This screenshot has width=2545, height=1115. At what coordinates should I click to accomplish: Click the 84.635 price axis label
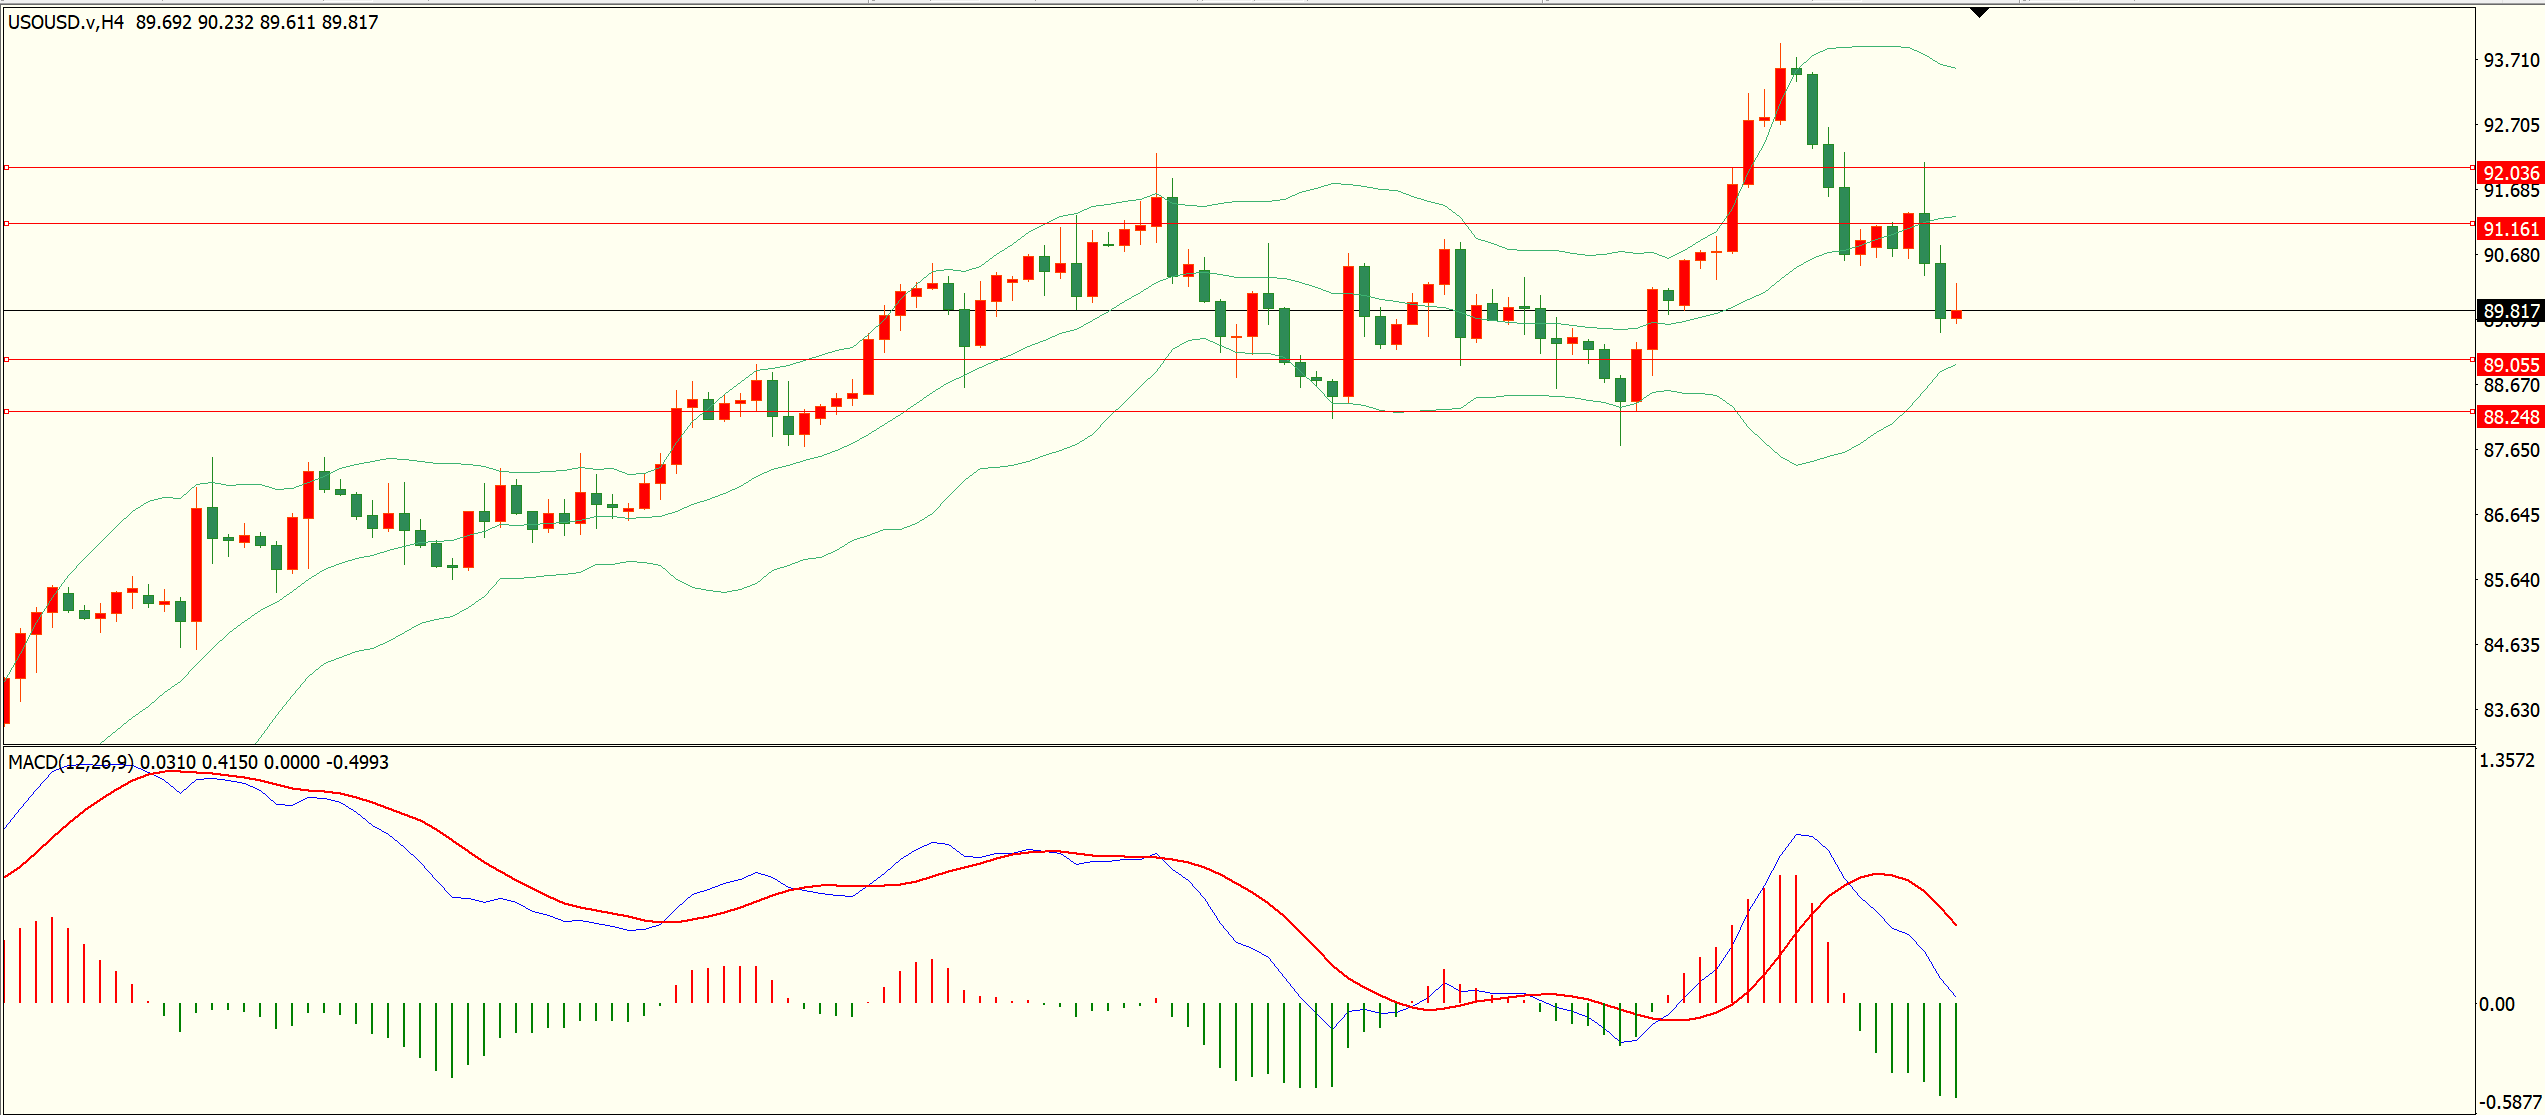tap(2511, 645)
